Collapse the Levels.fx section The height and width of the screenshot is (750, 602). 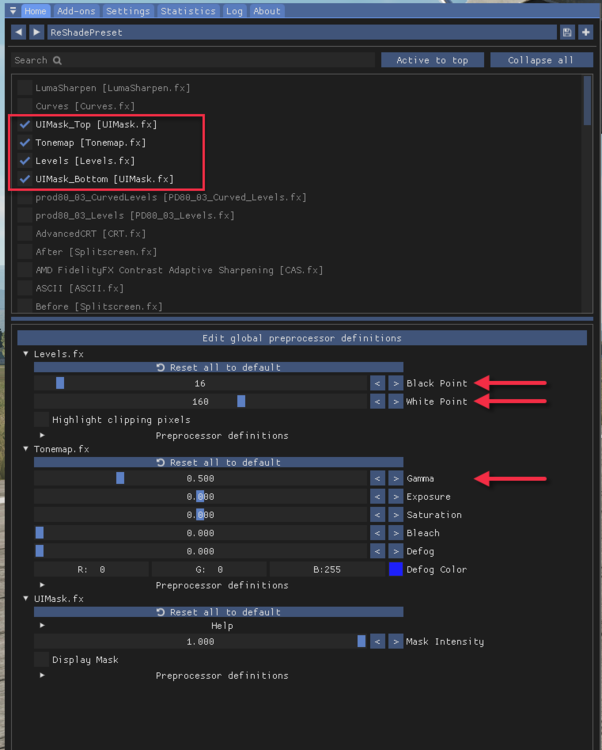[27, 354]
